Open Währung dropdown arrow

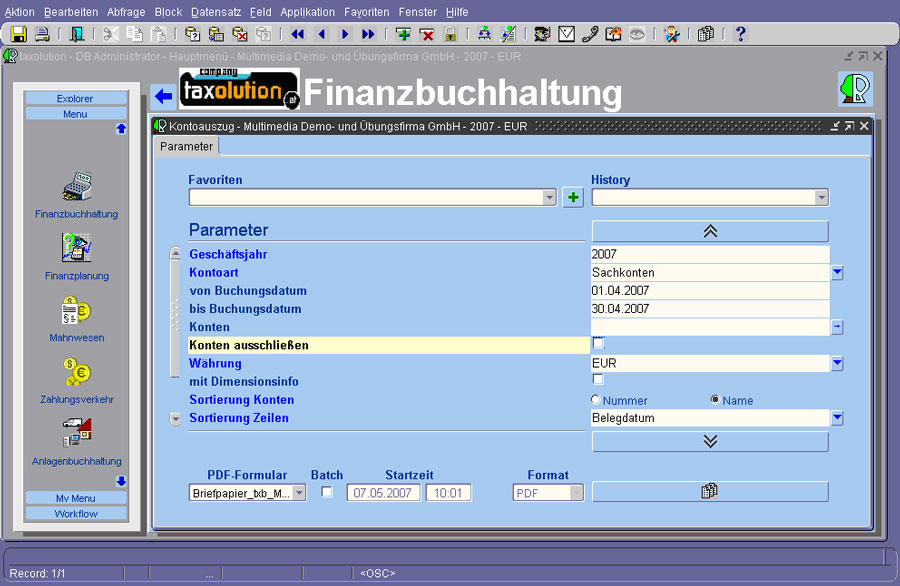[837, 363]
